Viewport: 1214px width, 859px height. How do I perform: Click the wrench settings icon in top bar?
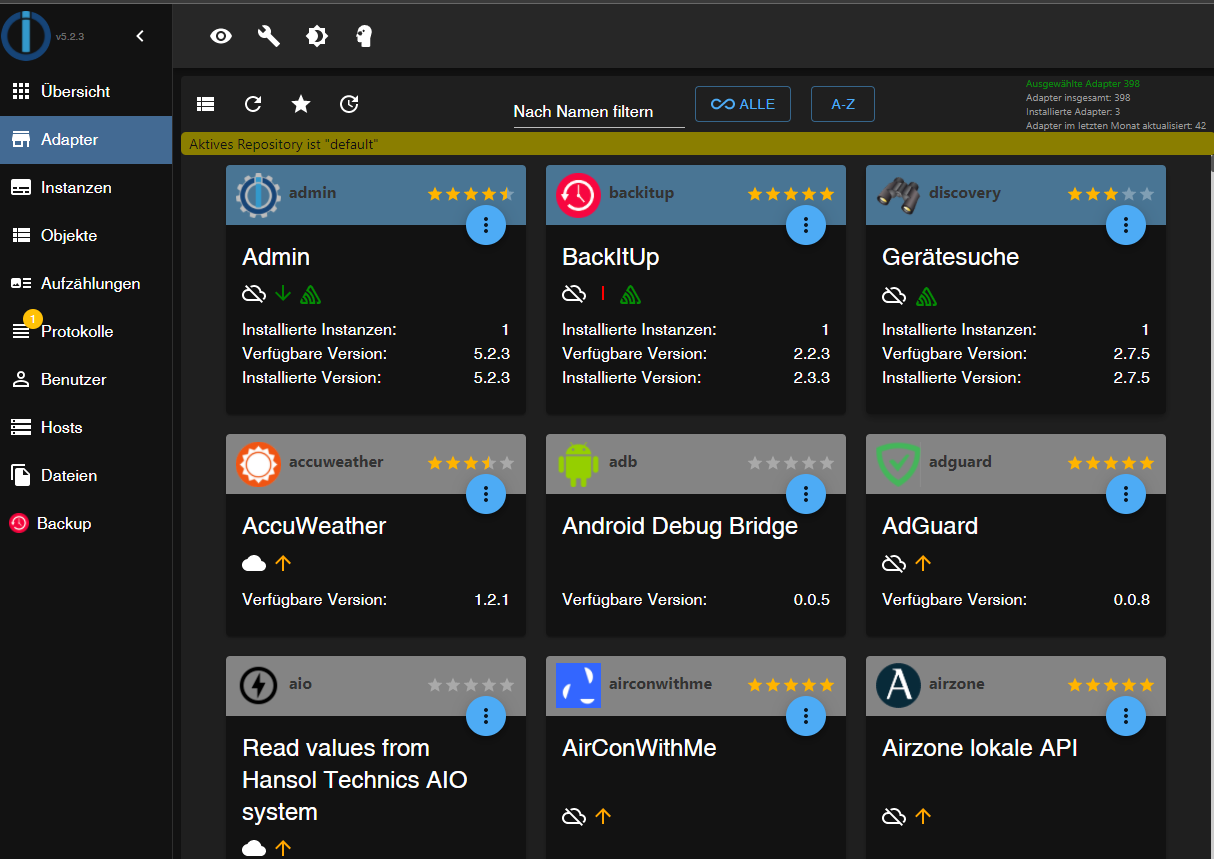(x=269, y=37)
